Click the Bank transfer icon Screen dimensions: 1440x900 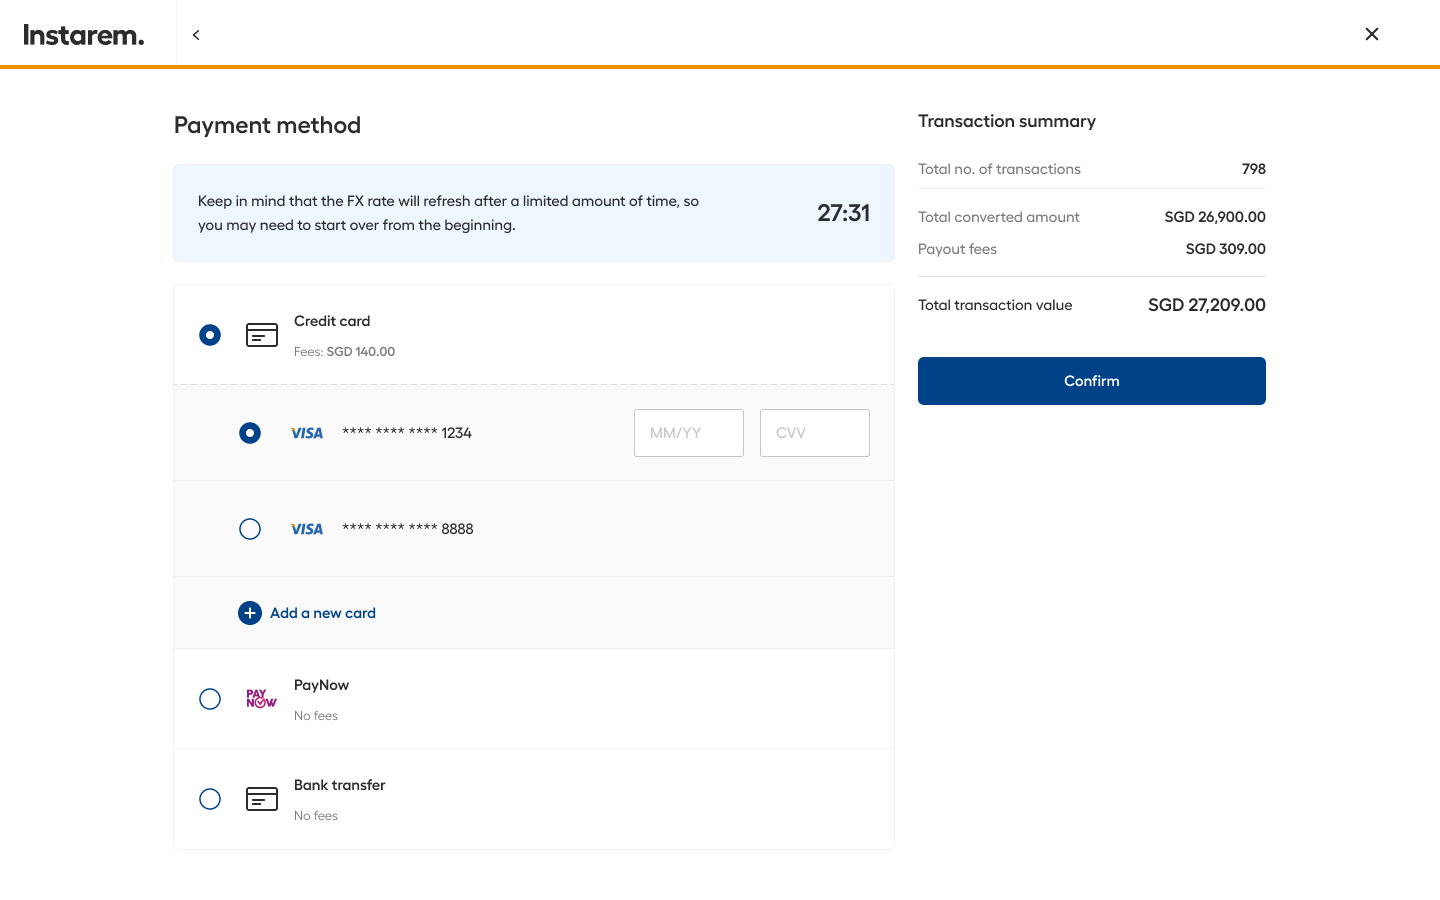pyautogui.click(x=262, y=799)
